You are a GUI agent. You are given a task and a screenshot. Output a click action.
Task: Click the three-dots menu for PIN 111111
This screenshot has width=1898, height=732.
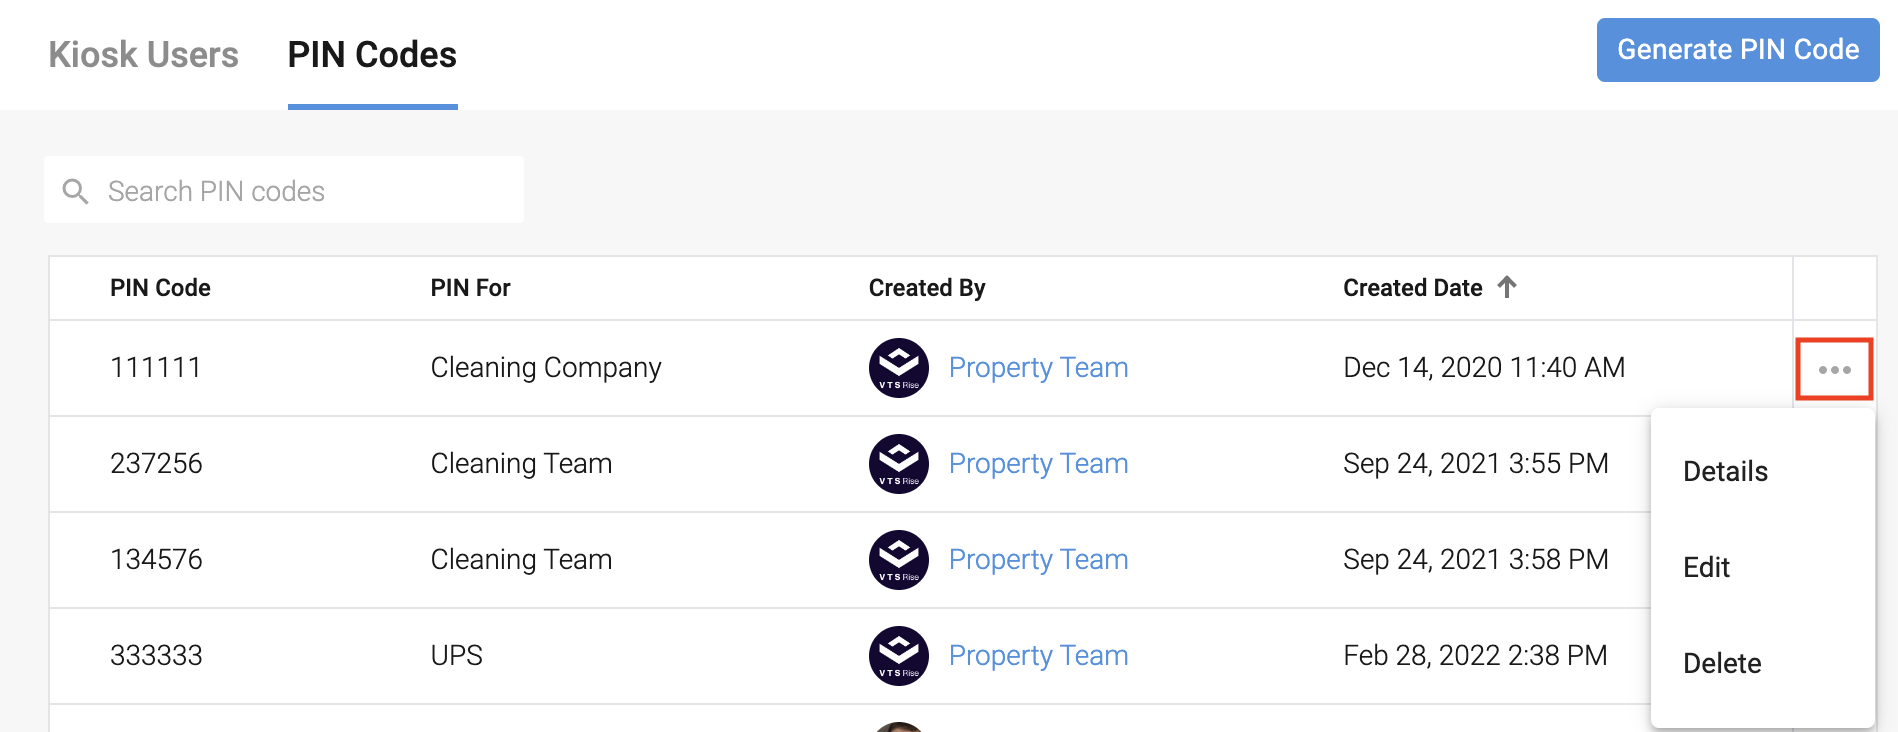pos(1834,369)
